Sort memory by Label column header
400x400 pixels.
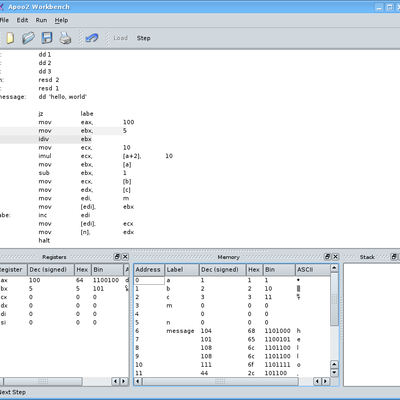tap(182, 269)
